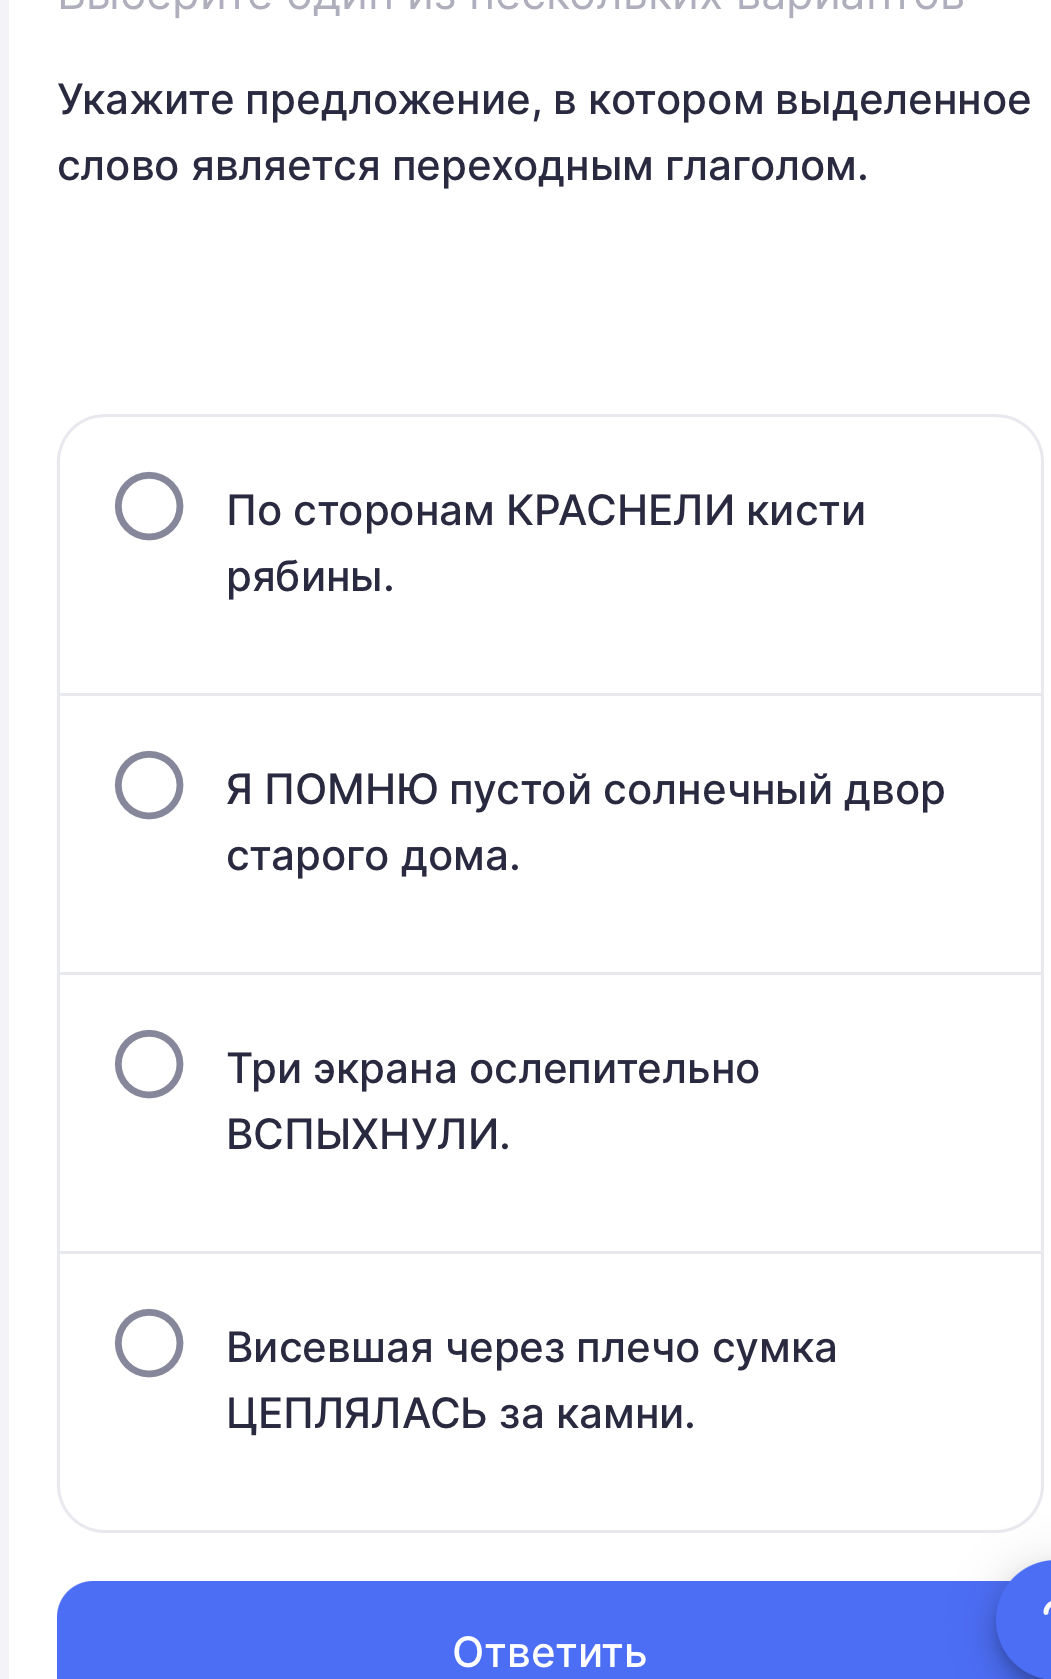Click the word 'рябины' in the first option

pos(310,577)
